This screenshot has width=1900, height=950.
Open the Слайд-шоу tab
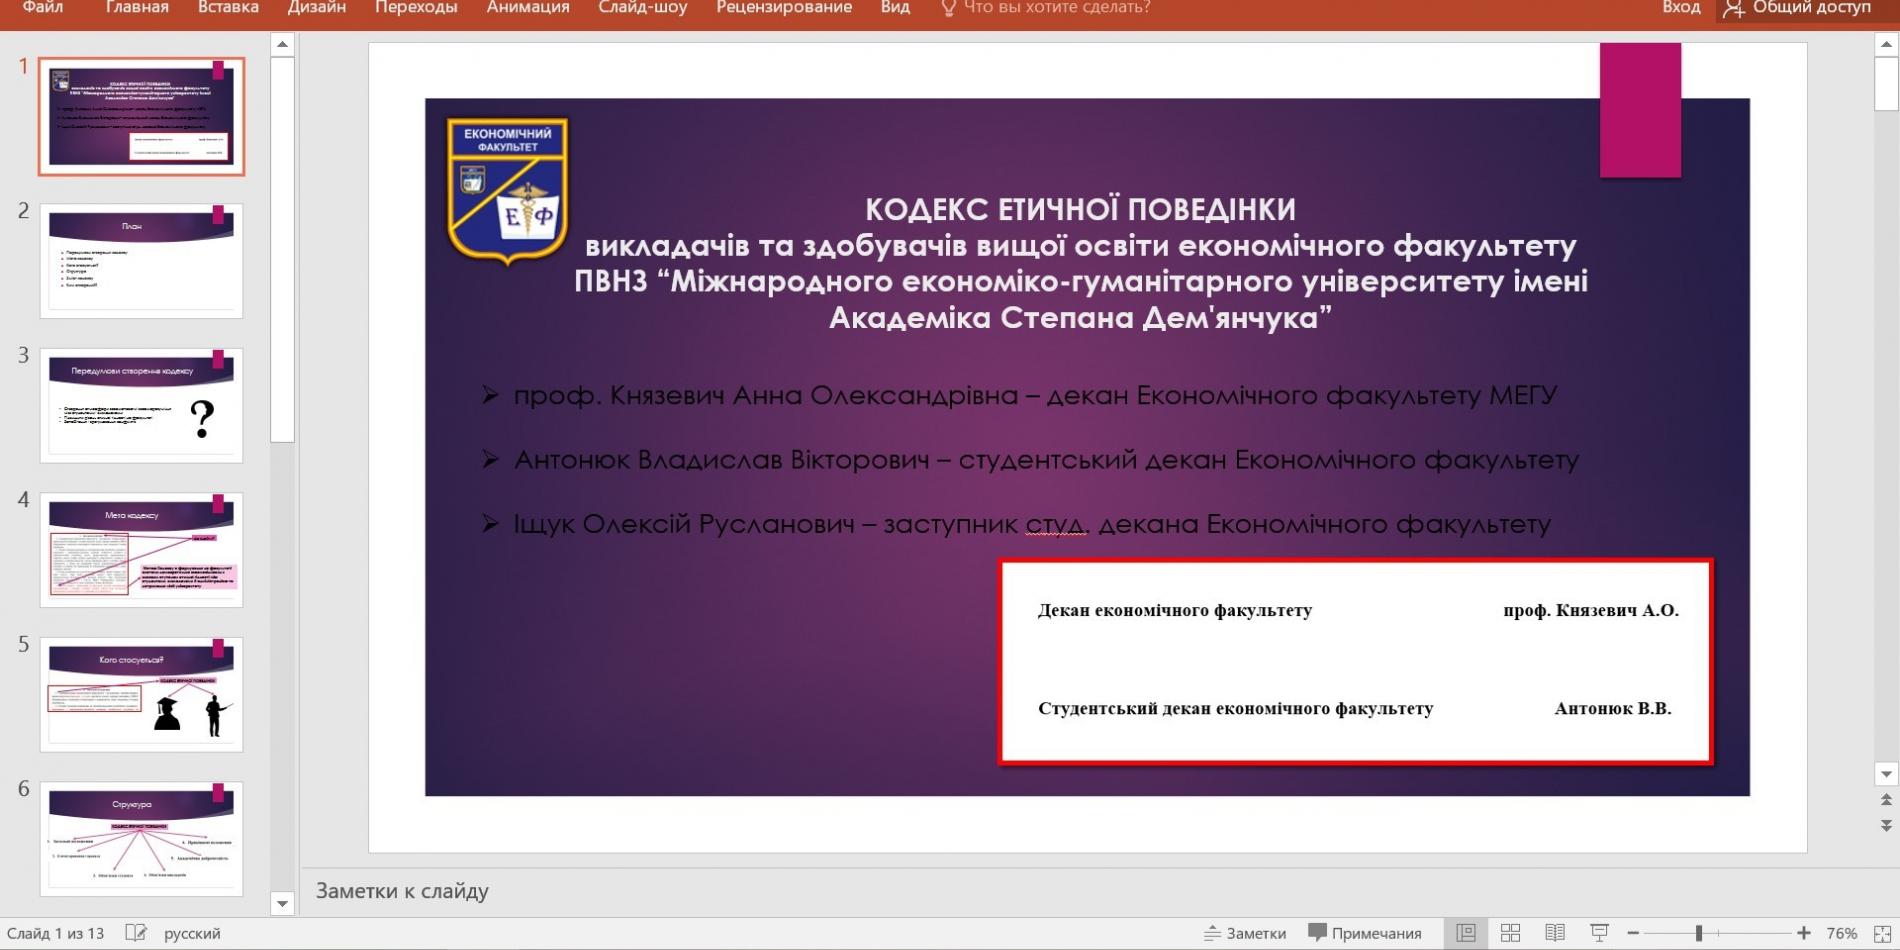tap(643, 8)
